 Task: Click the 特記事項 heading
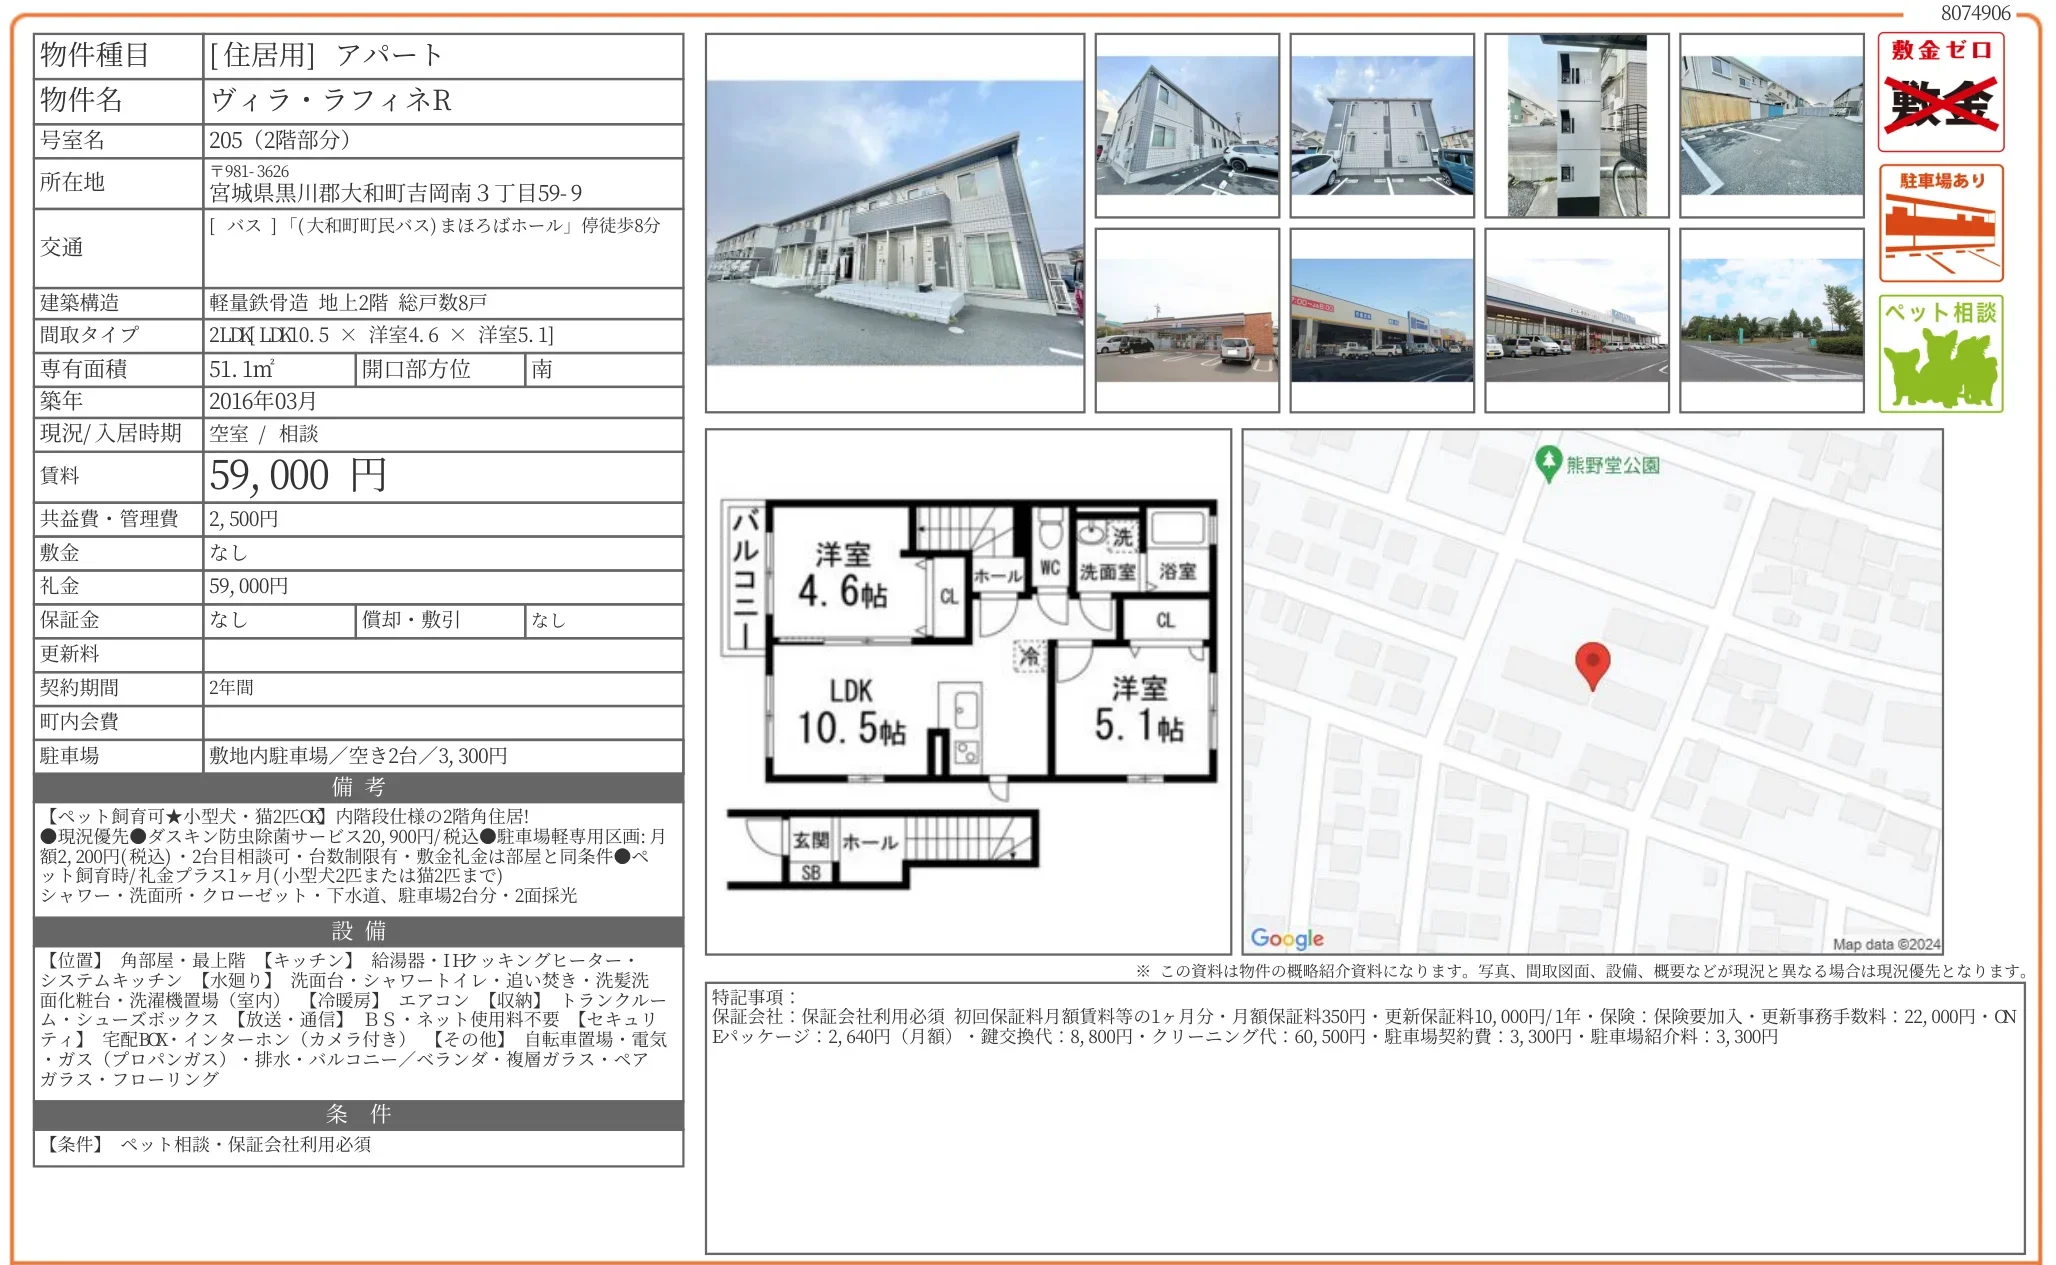[x=754, y=996]
